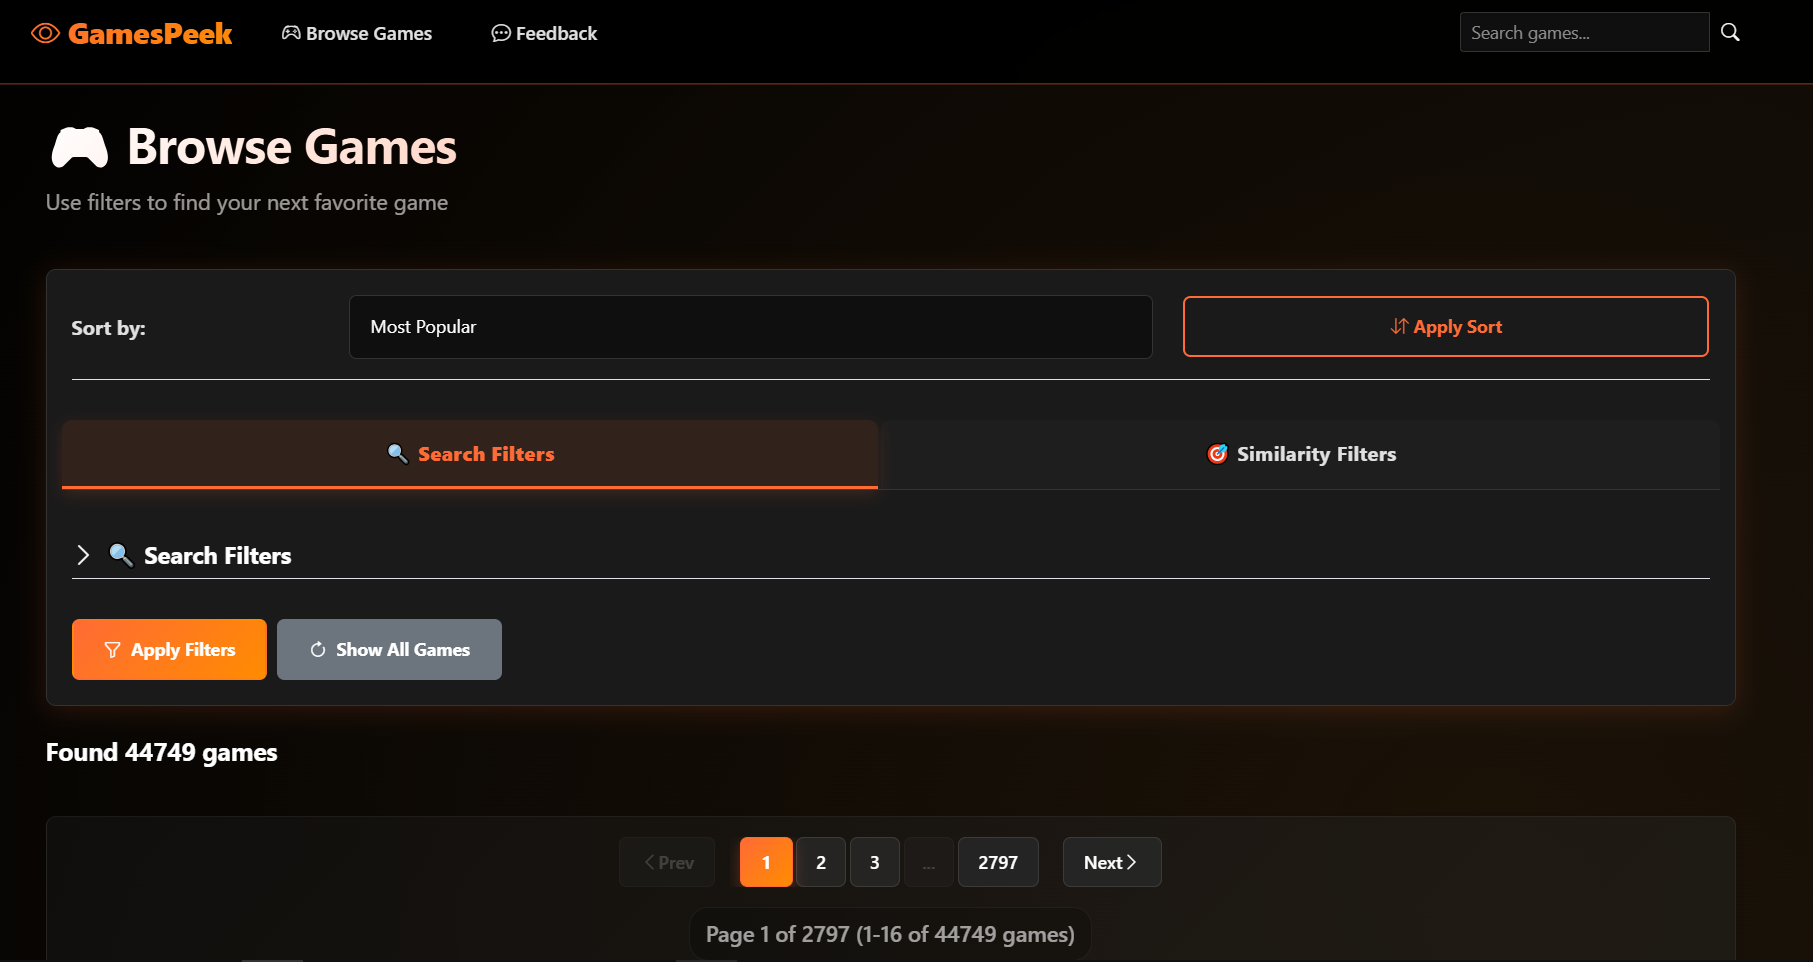This screenshot has height=962, width=1813.
Task: Focus the Search games input field
Action: 1584,33
